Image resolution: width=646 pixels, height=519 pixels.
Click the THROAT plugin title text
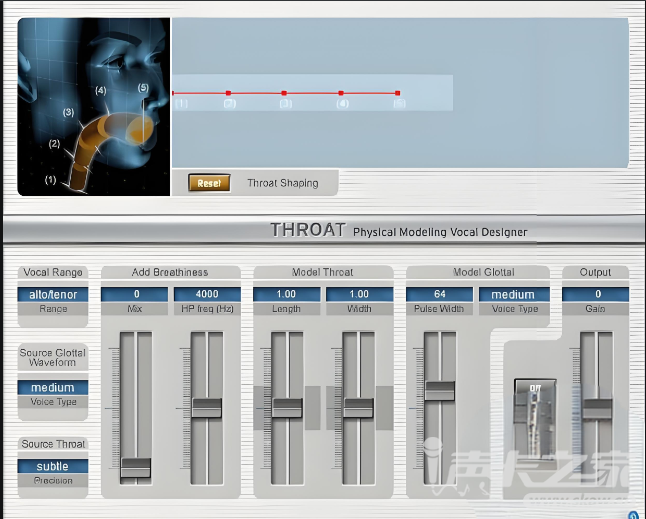pyautogui.click(x=308, y=230)
